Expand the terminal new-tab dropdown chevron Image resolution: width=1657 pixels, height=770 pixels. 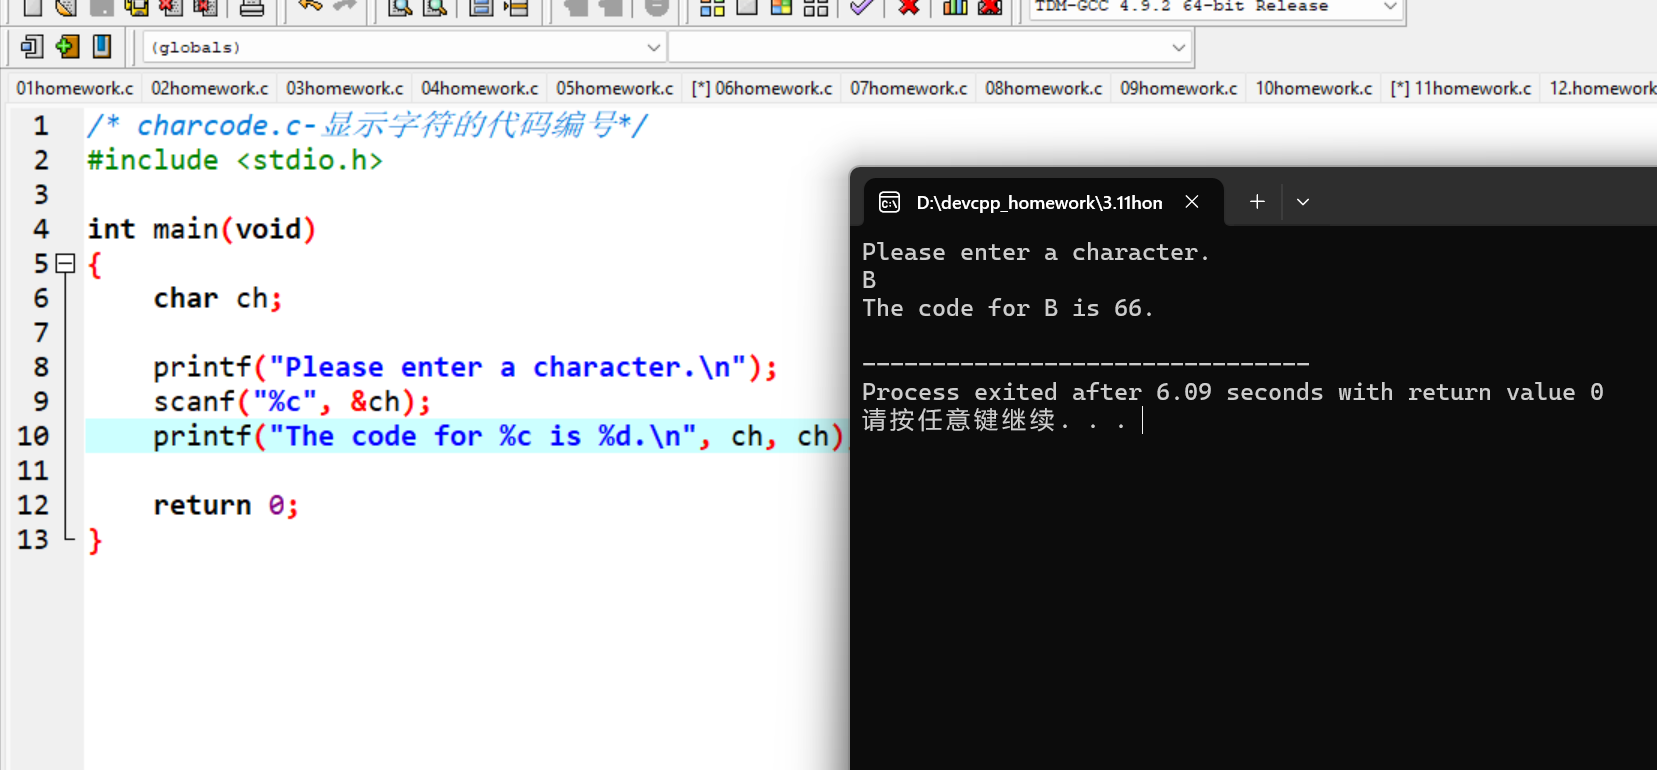tap(1303, 202)
